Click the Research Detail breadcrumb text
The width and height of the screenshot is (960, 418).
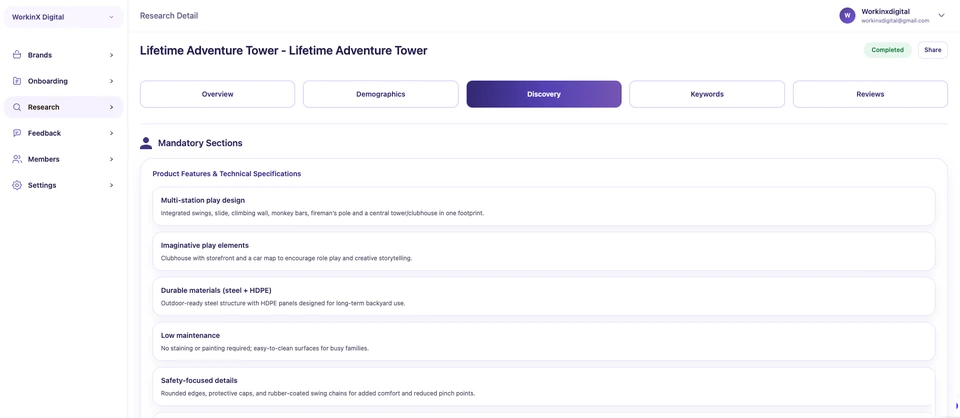coord(169,16)
